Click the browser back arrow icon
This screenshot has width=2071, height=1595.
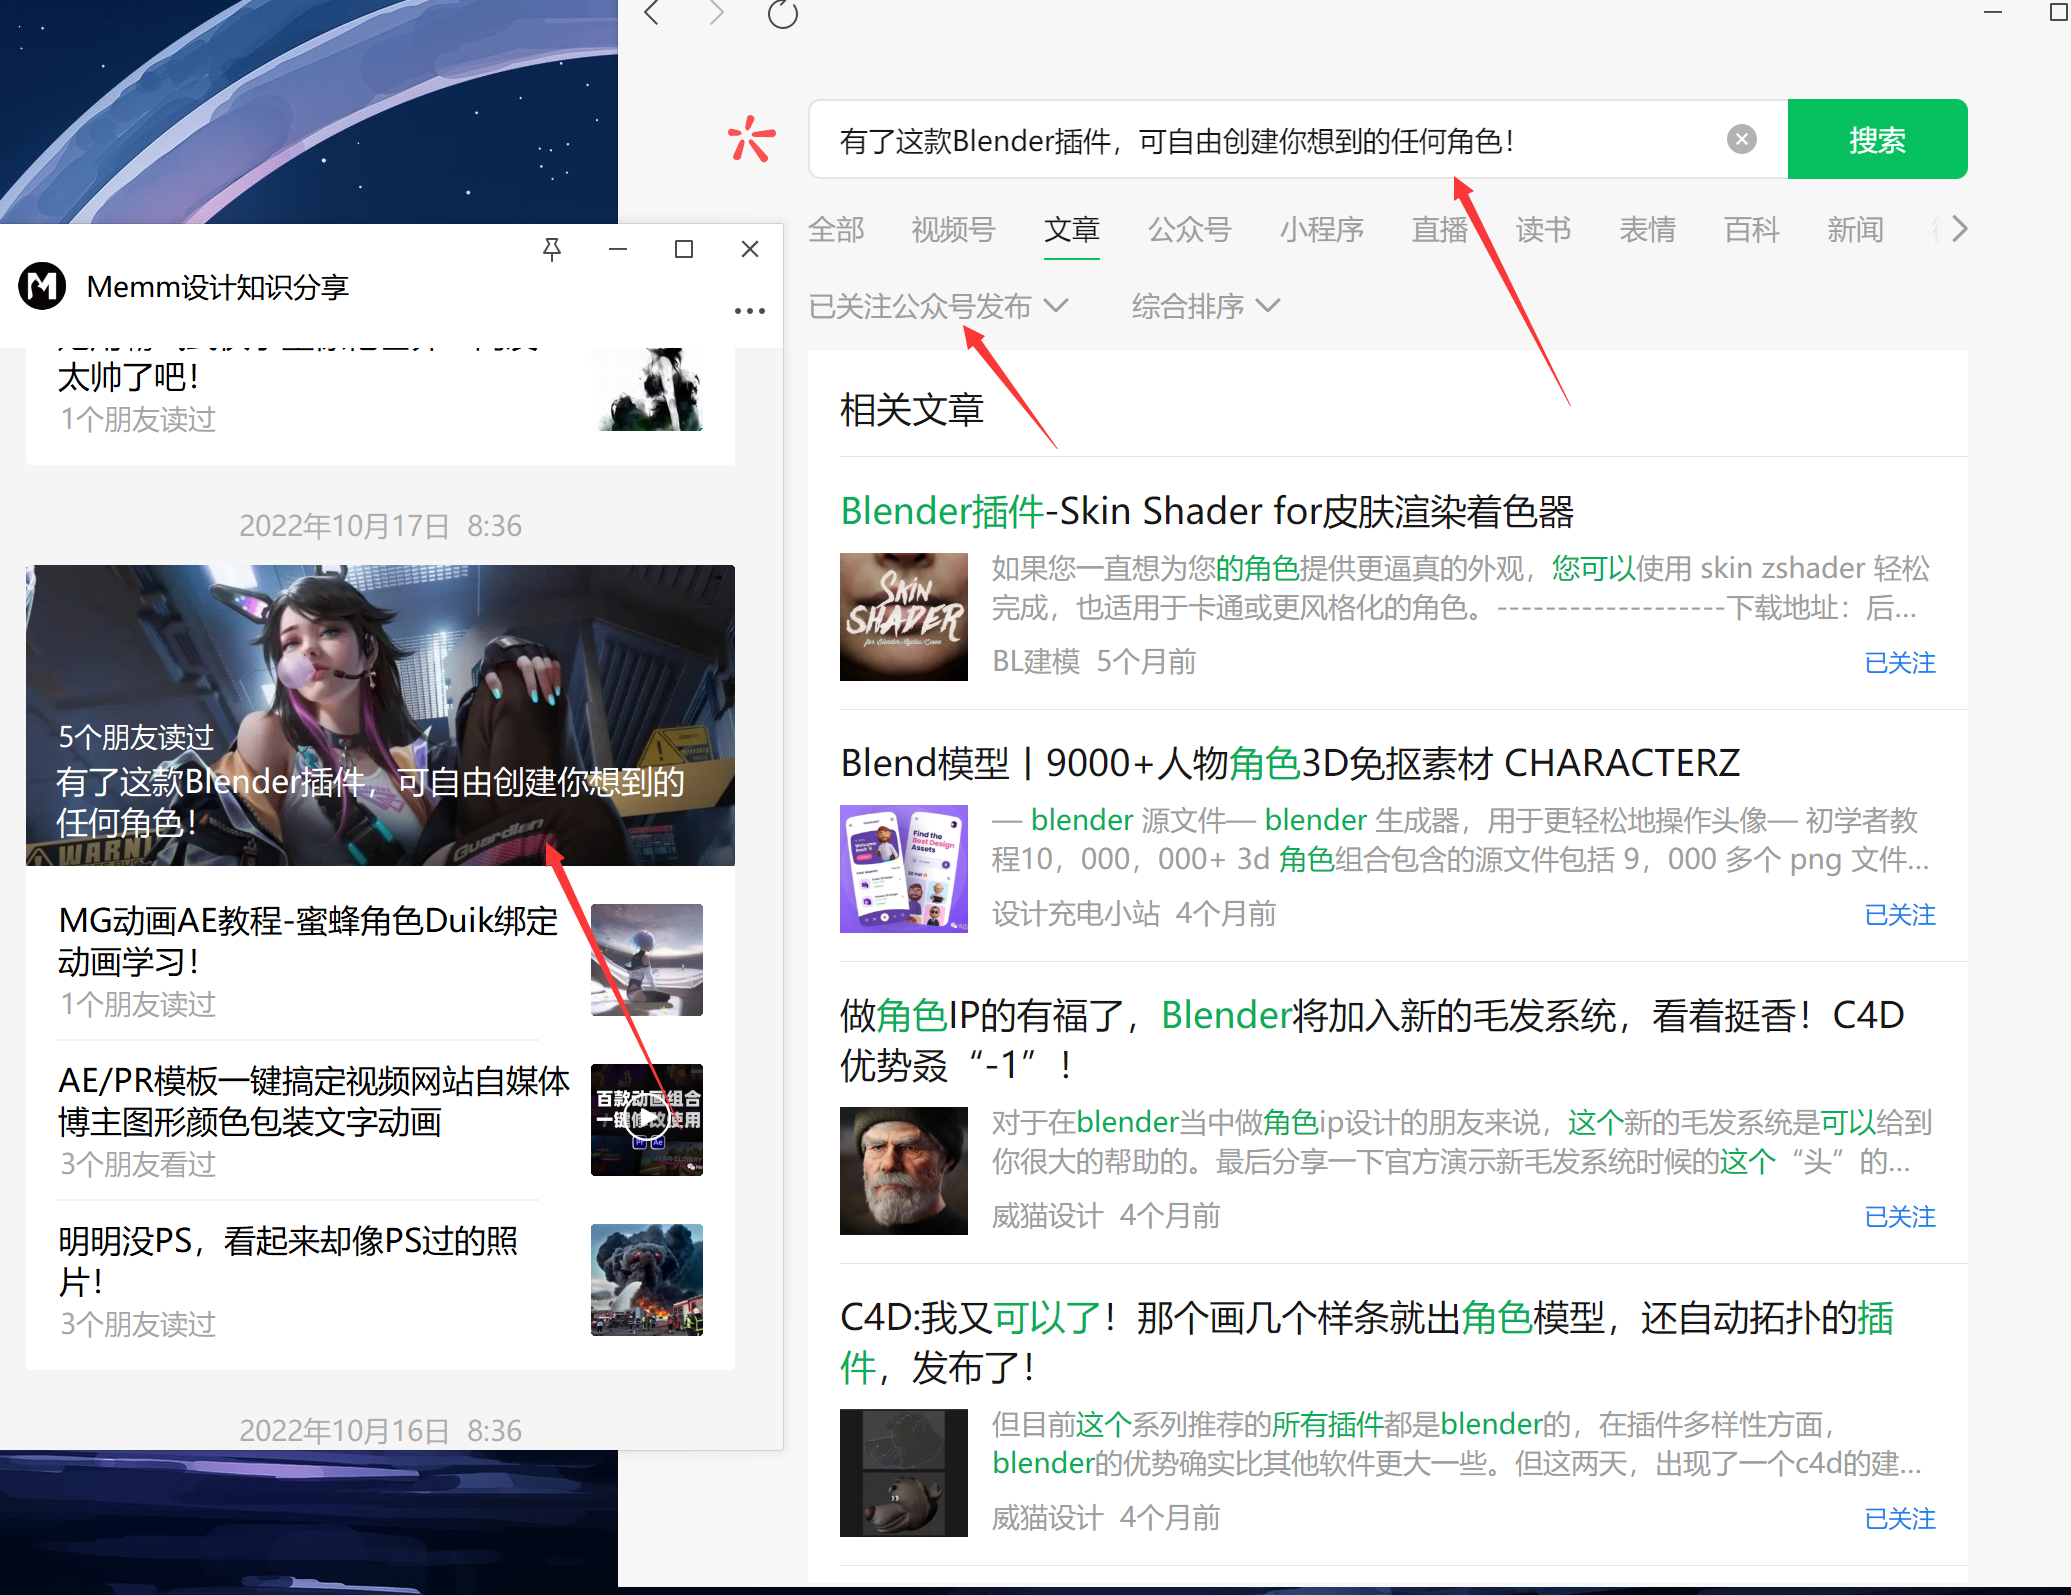pyautogui.click(x=652, y=14)
